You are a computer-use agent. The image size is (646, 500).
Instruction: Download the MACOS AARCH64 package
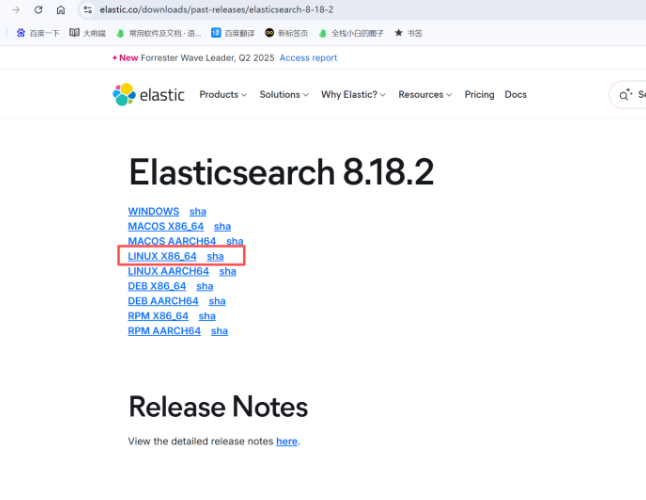point(172,241)
